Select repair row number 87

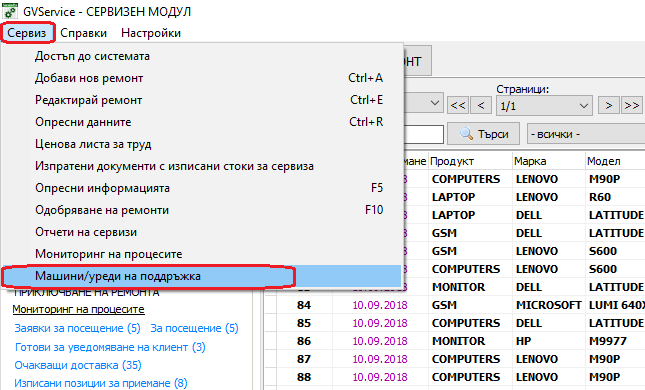point(304,359)
